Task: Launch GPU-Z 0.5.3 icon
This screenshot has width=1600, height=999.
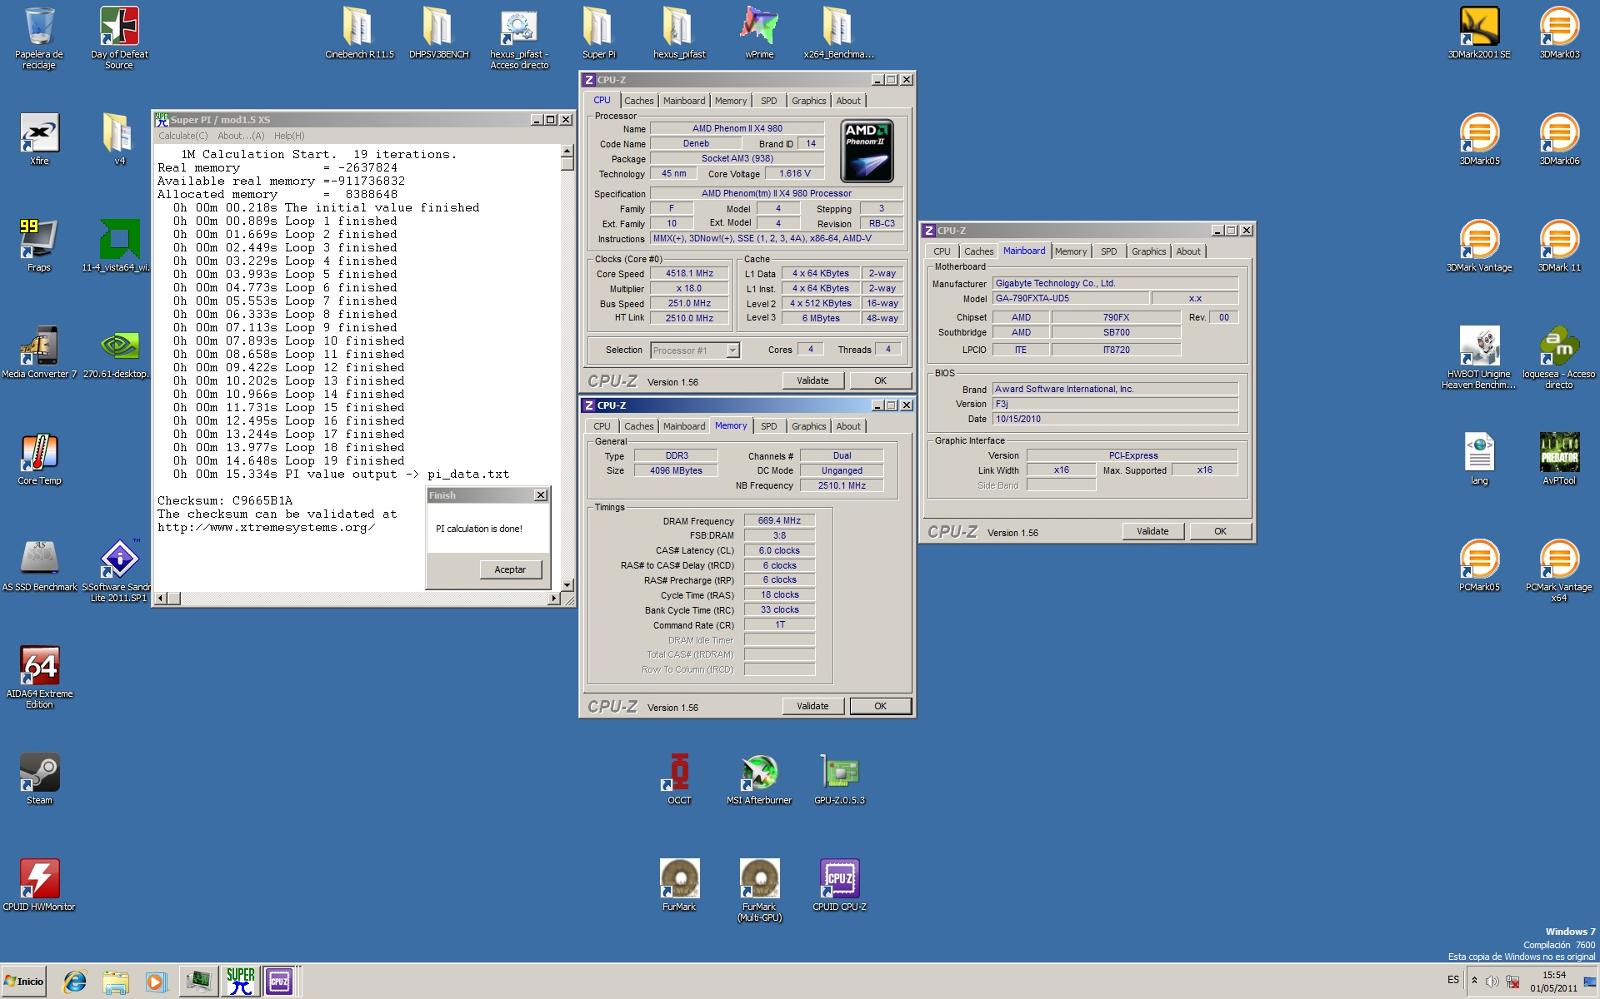Action: [x=839, y=779]
